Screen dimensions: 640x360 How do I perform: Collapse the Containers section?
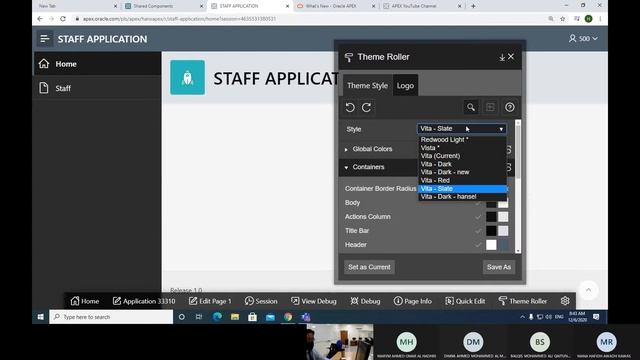(x=346, y=167)
